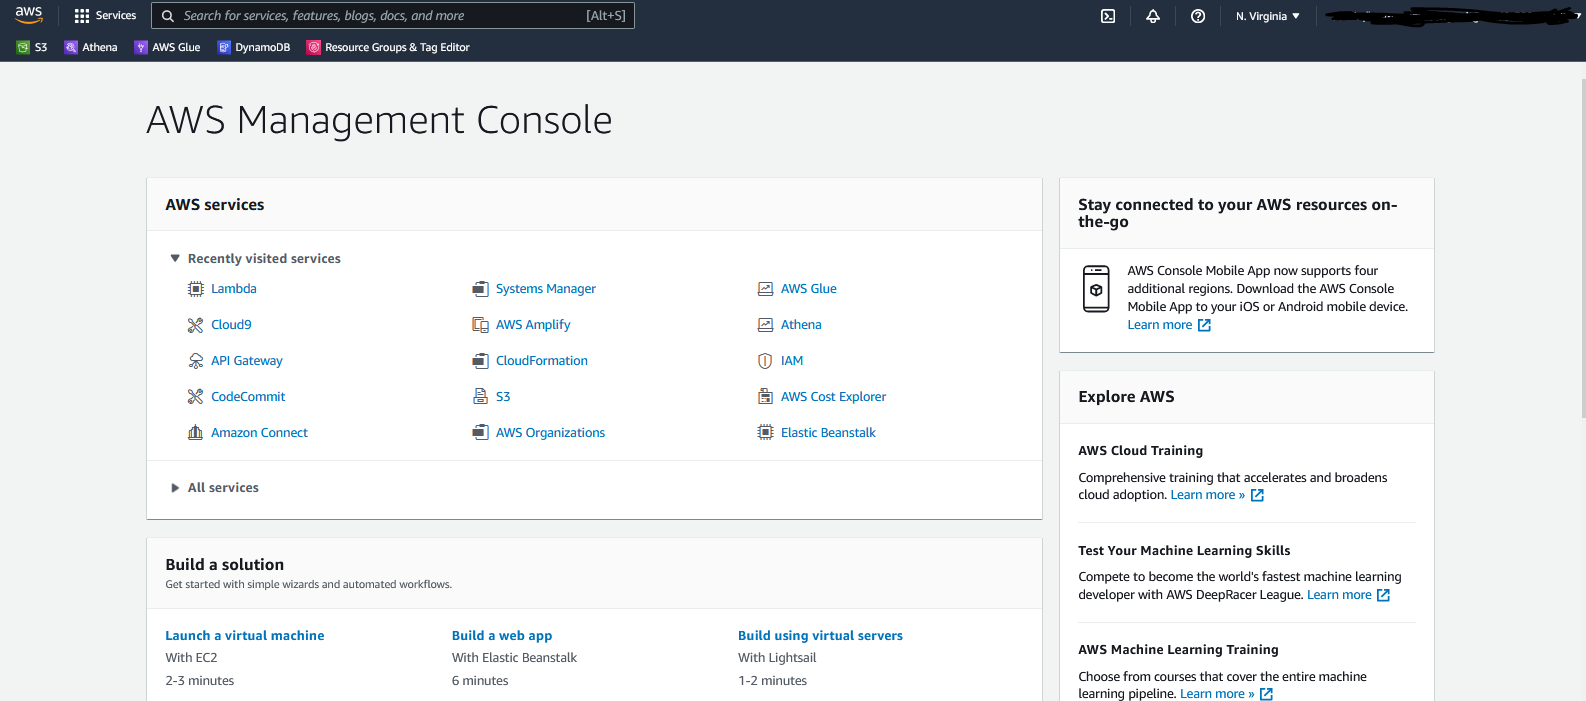Open the CodeCommit link
The width and height of the screenshot is (1586, 701).
coord(248,397)
